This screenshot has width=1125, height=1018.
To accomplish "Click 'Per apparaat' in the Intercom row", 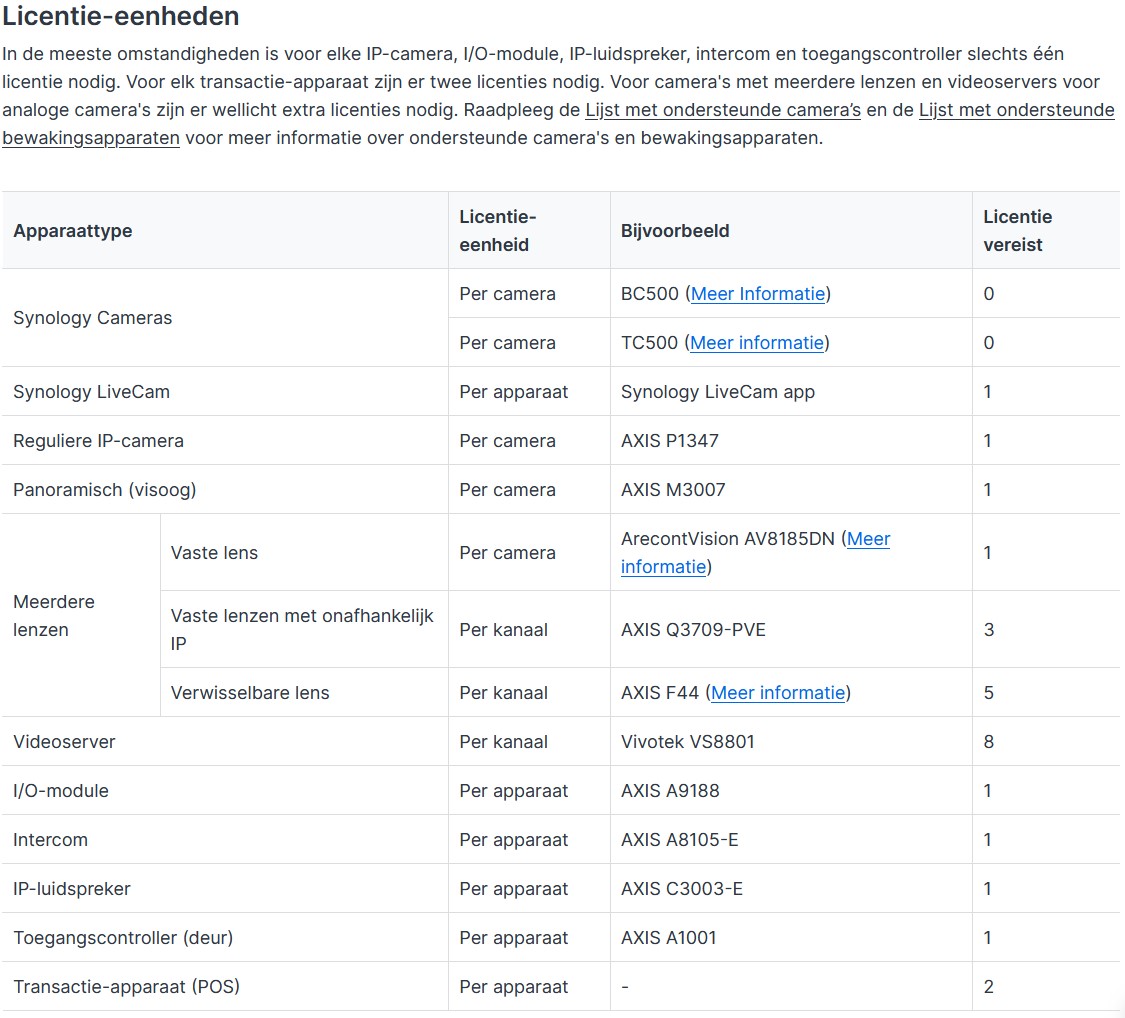I will pyautogui.click(x=514, y=840).
